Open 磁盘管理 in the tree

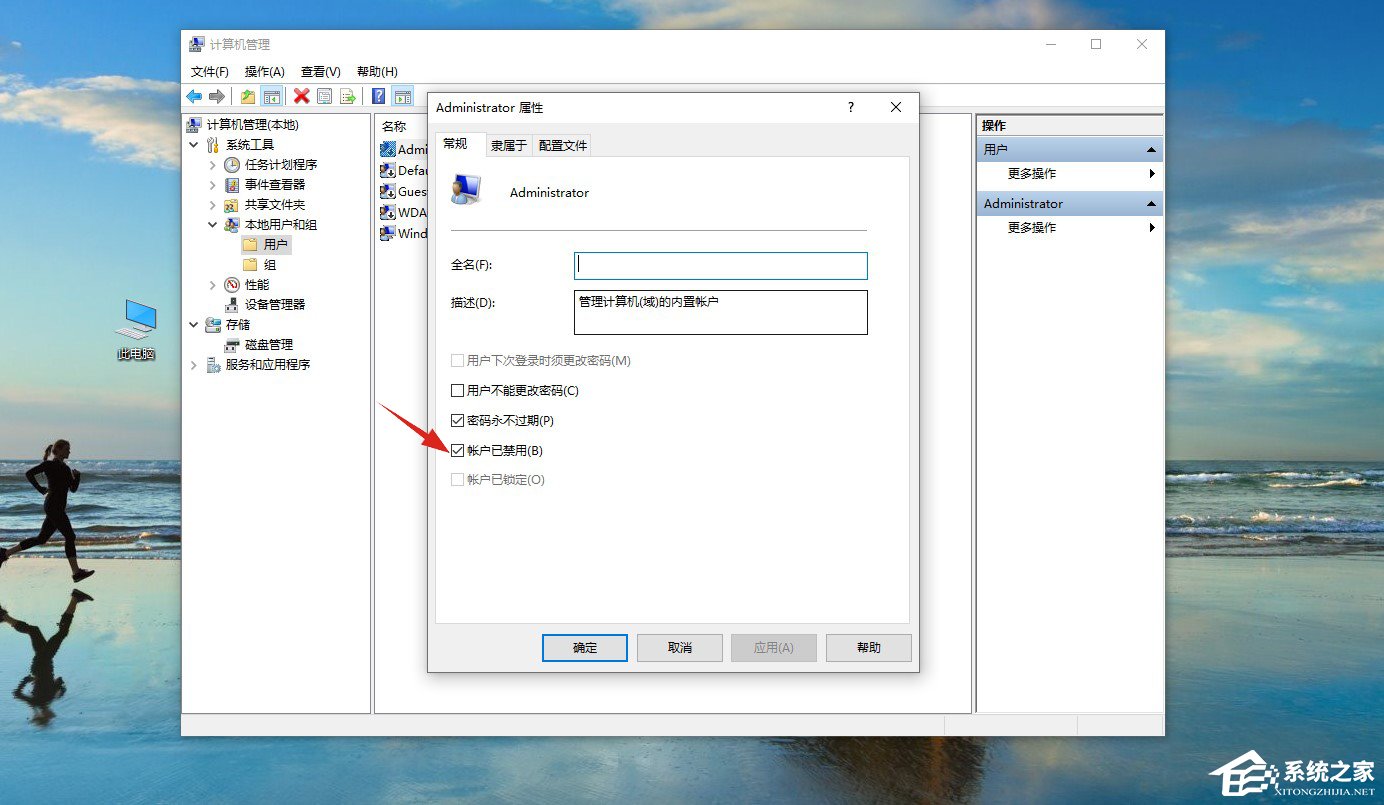[258, 345]
